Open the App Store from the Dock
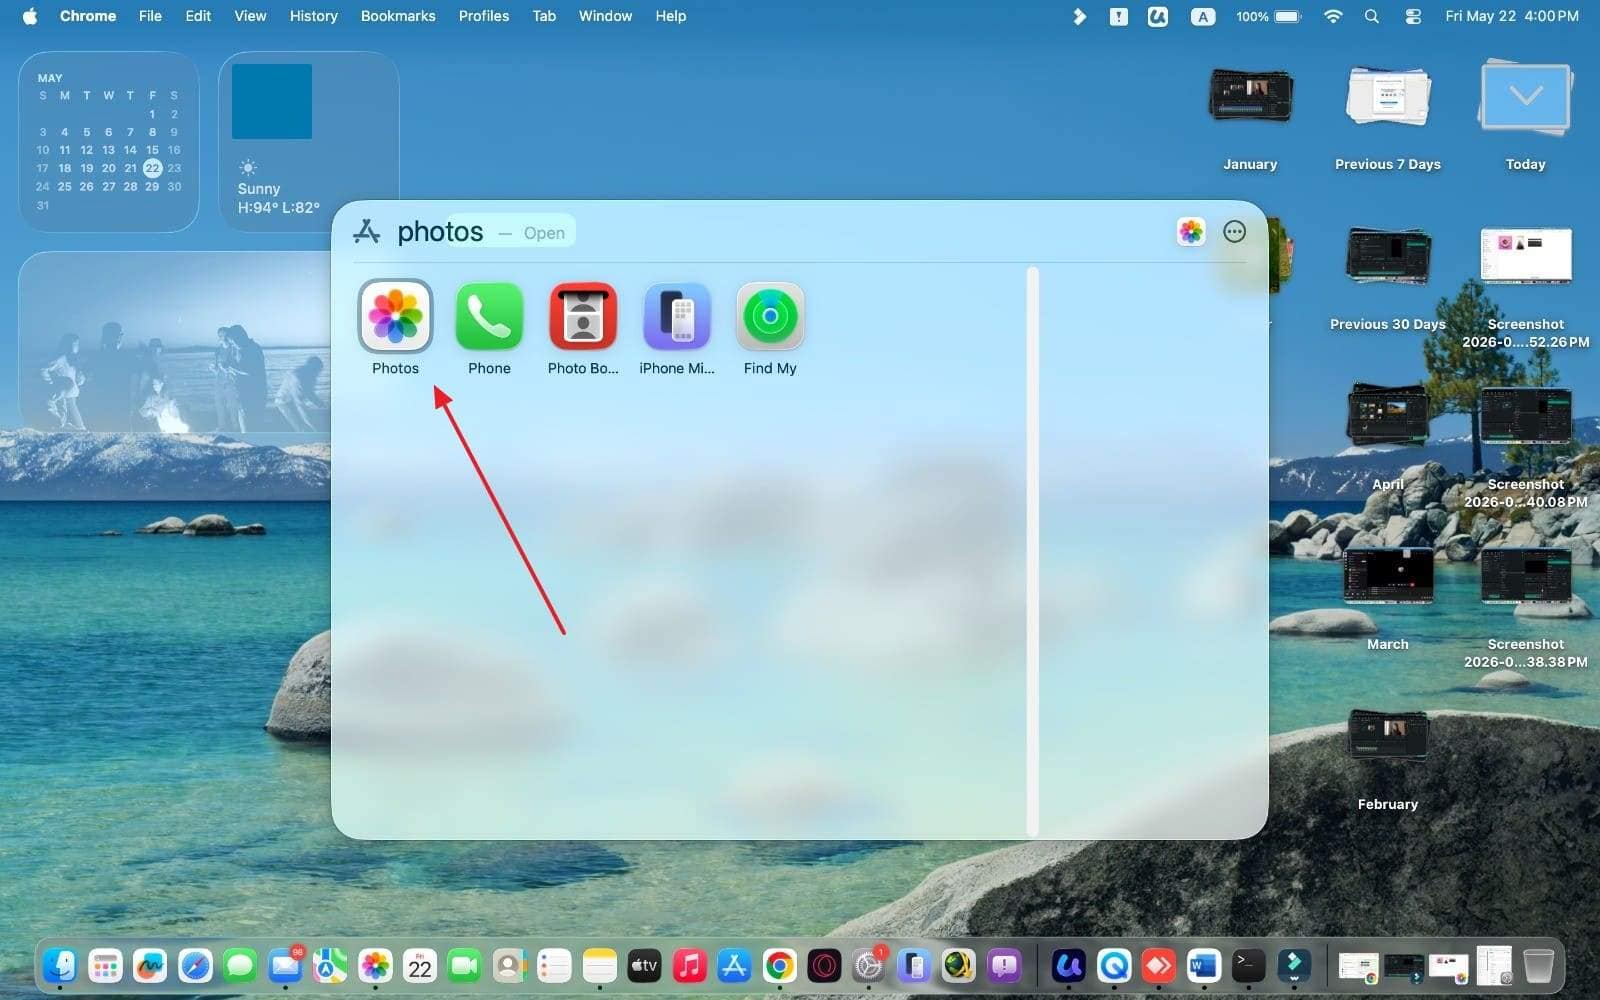This screenshot has height=1000, width=1600. 734,966
